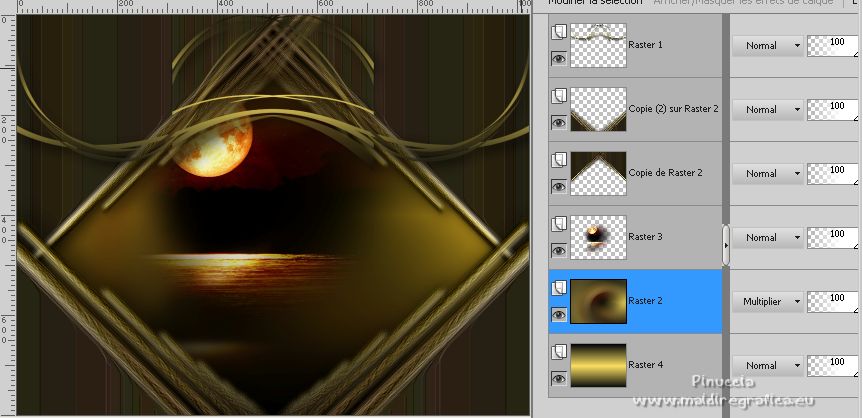This screenshot has width=863, height=418.
Task: Select the Raster 3 layer name
Action: click(646, 236)
